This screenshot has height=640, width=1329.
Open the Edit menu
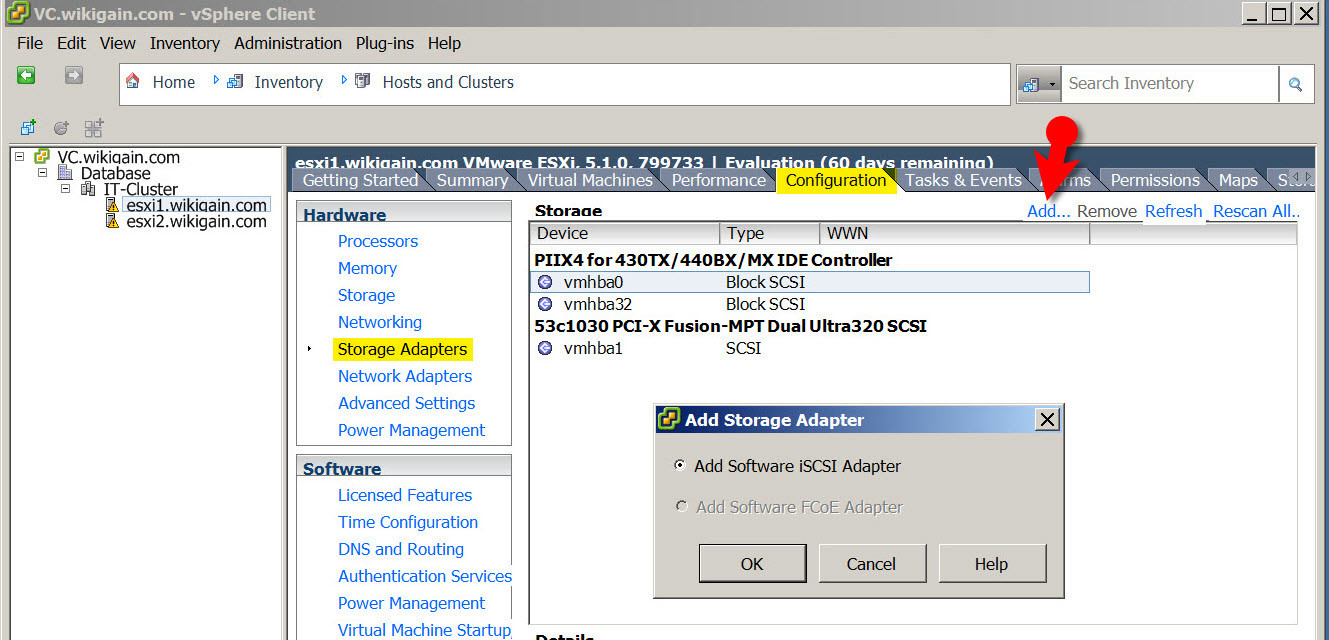point(71,43)
